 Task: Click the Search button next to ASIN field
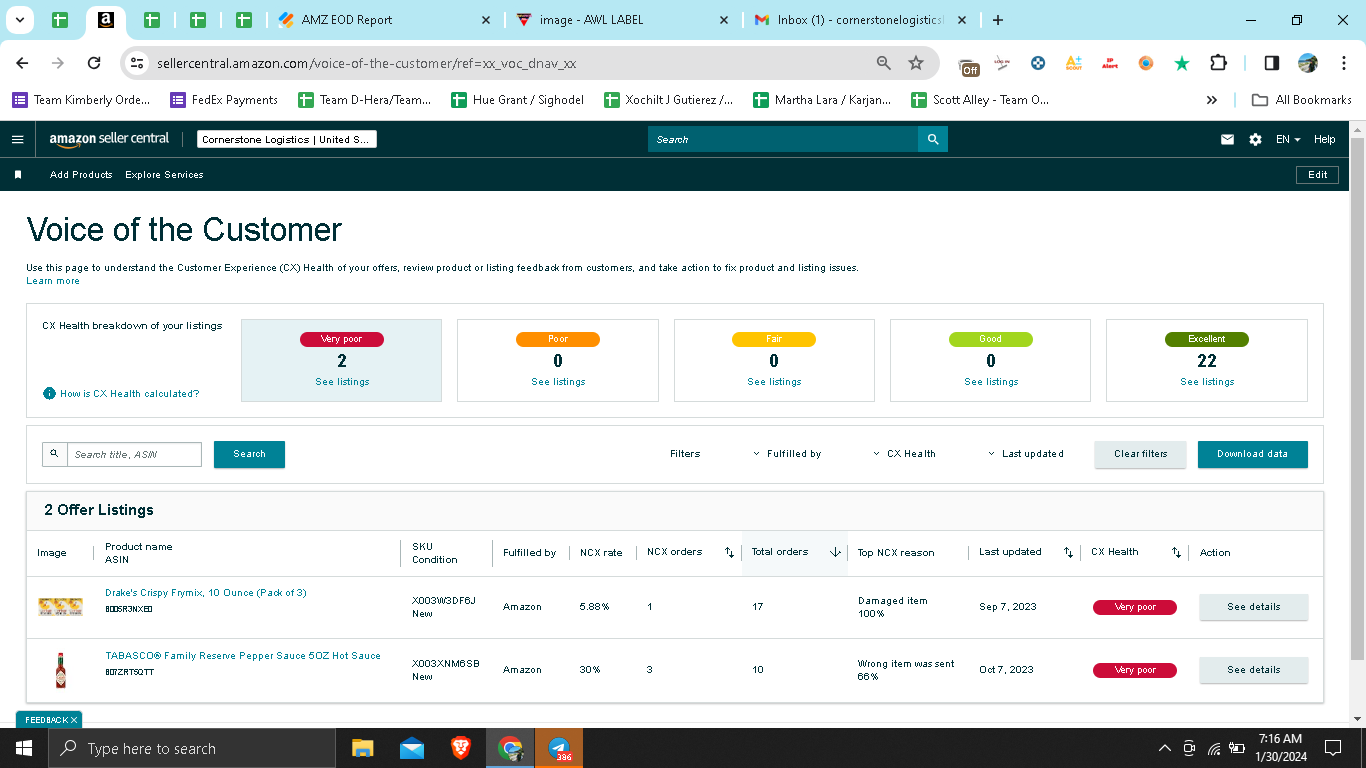pos(249,454)
